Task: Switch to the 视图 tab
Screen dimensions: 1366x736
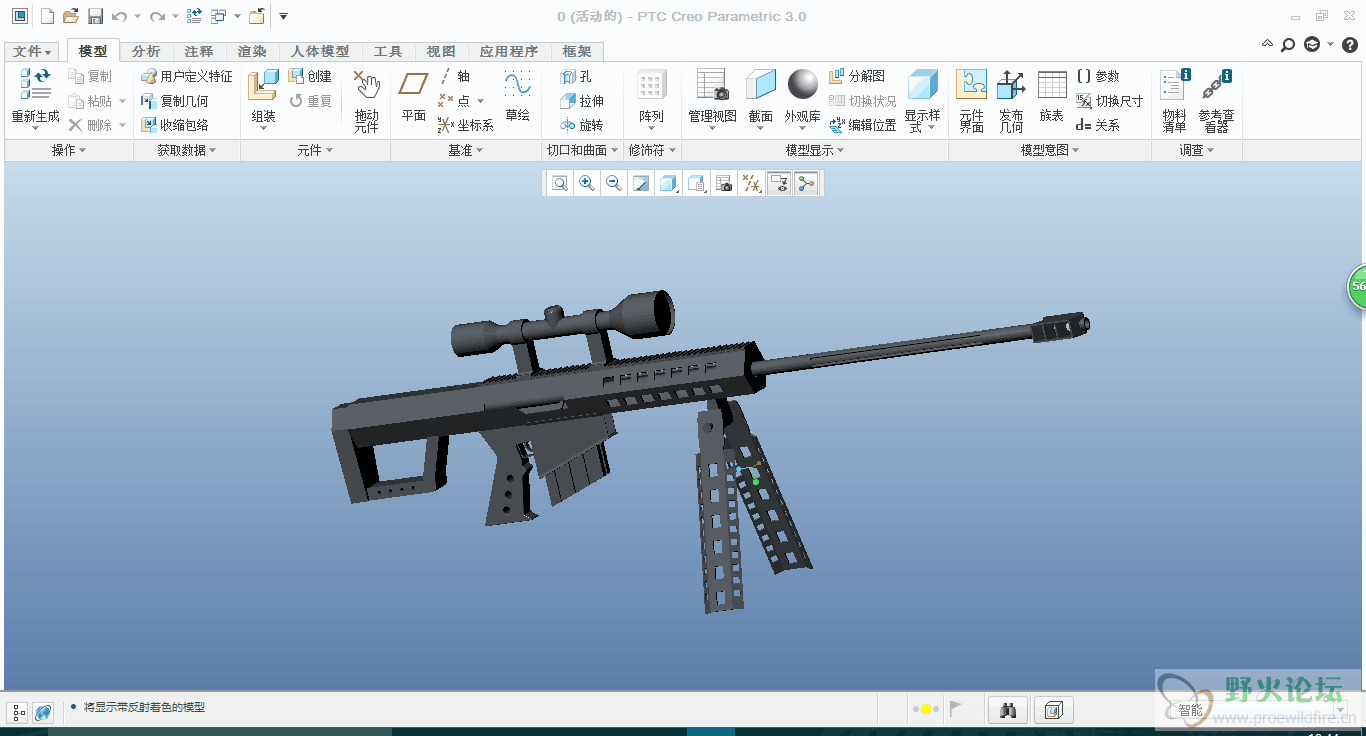Action: [x=441, y=51]
